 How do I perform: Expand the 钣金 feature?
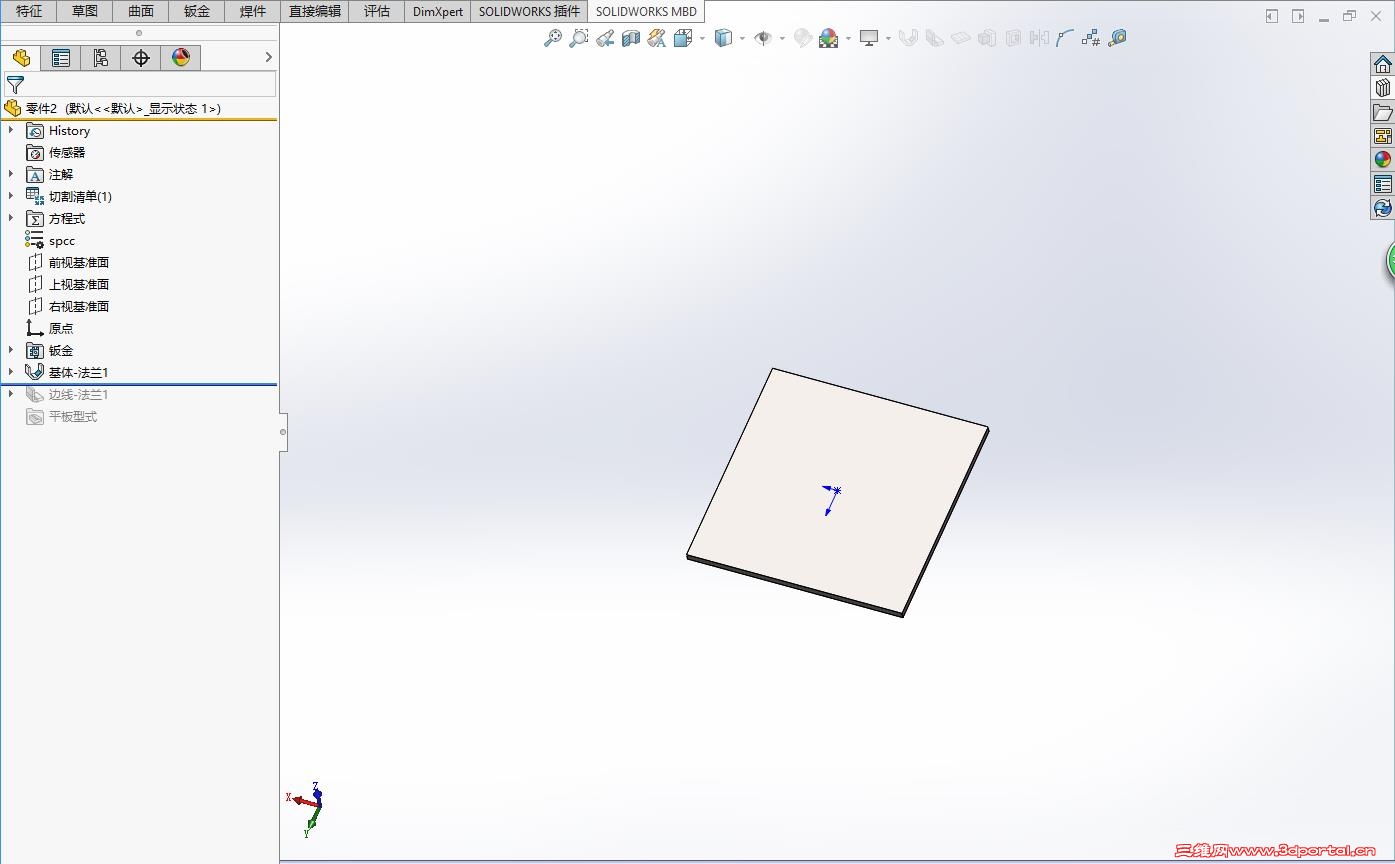coord(11,350)
